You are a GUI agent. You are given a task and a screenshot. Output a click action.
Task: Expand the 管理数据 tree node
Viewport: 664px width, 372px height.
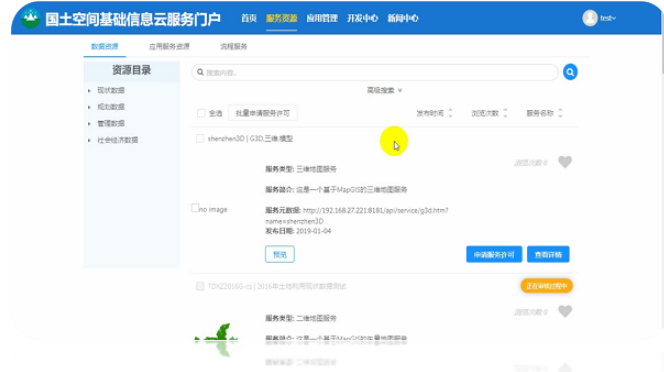89,124
